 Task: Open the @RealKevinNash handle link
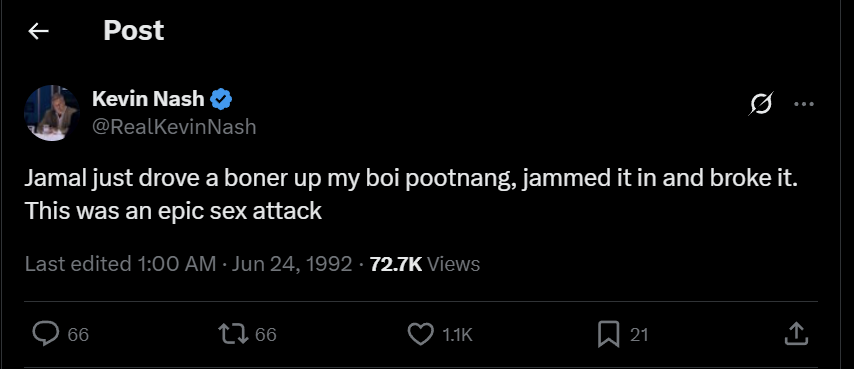point(174,127)
